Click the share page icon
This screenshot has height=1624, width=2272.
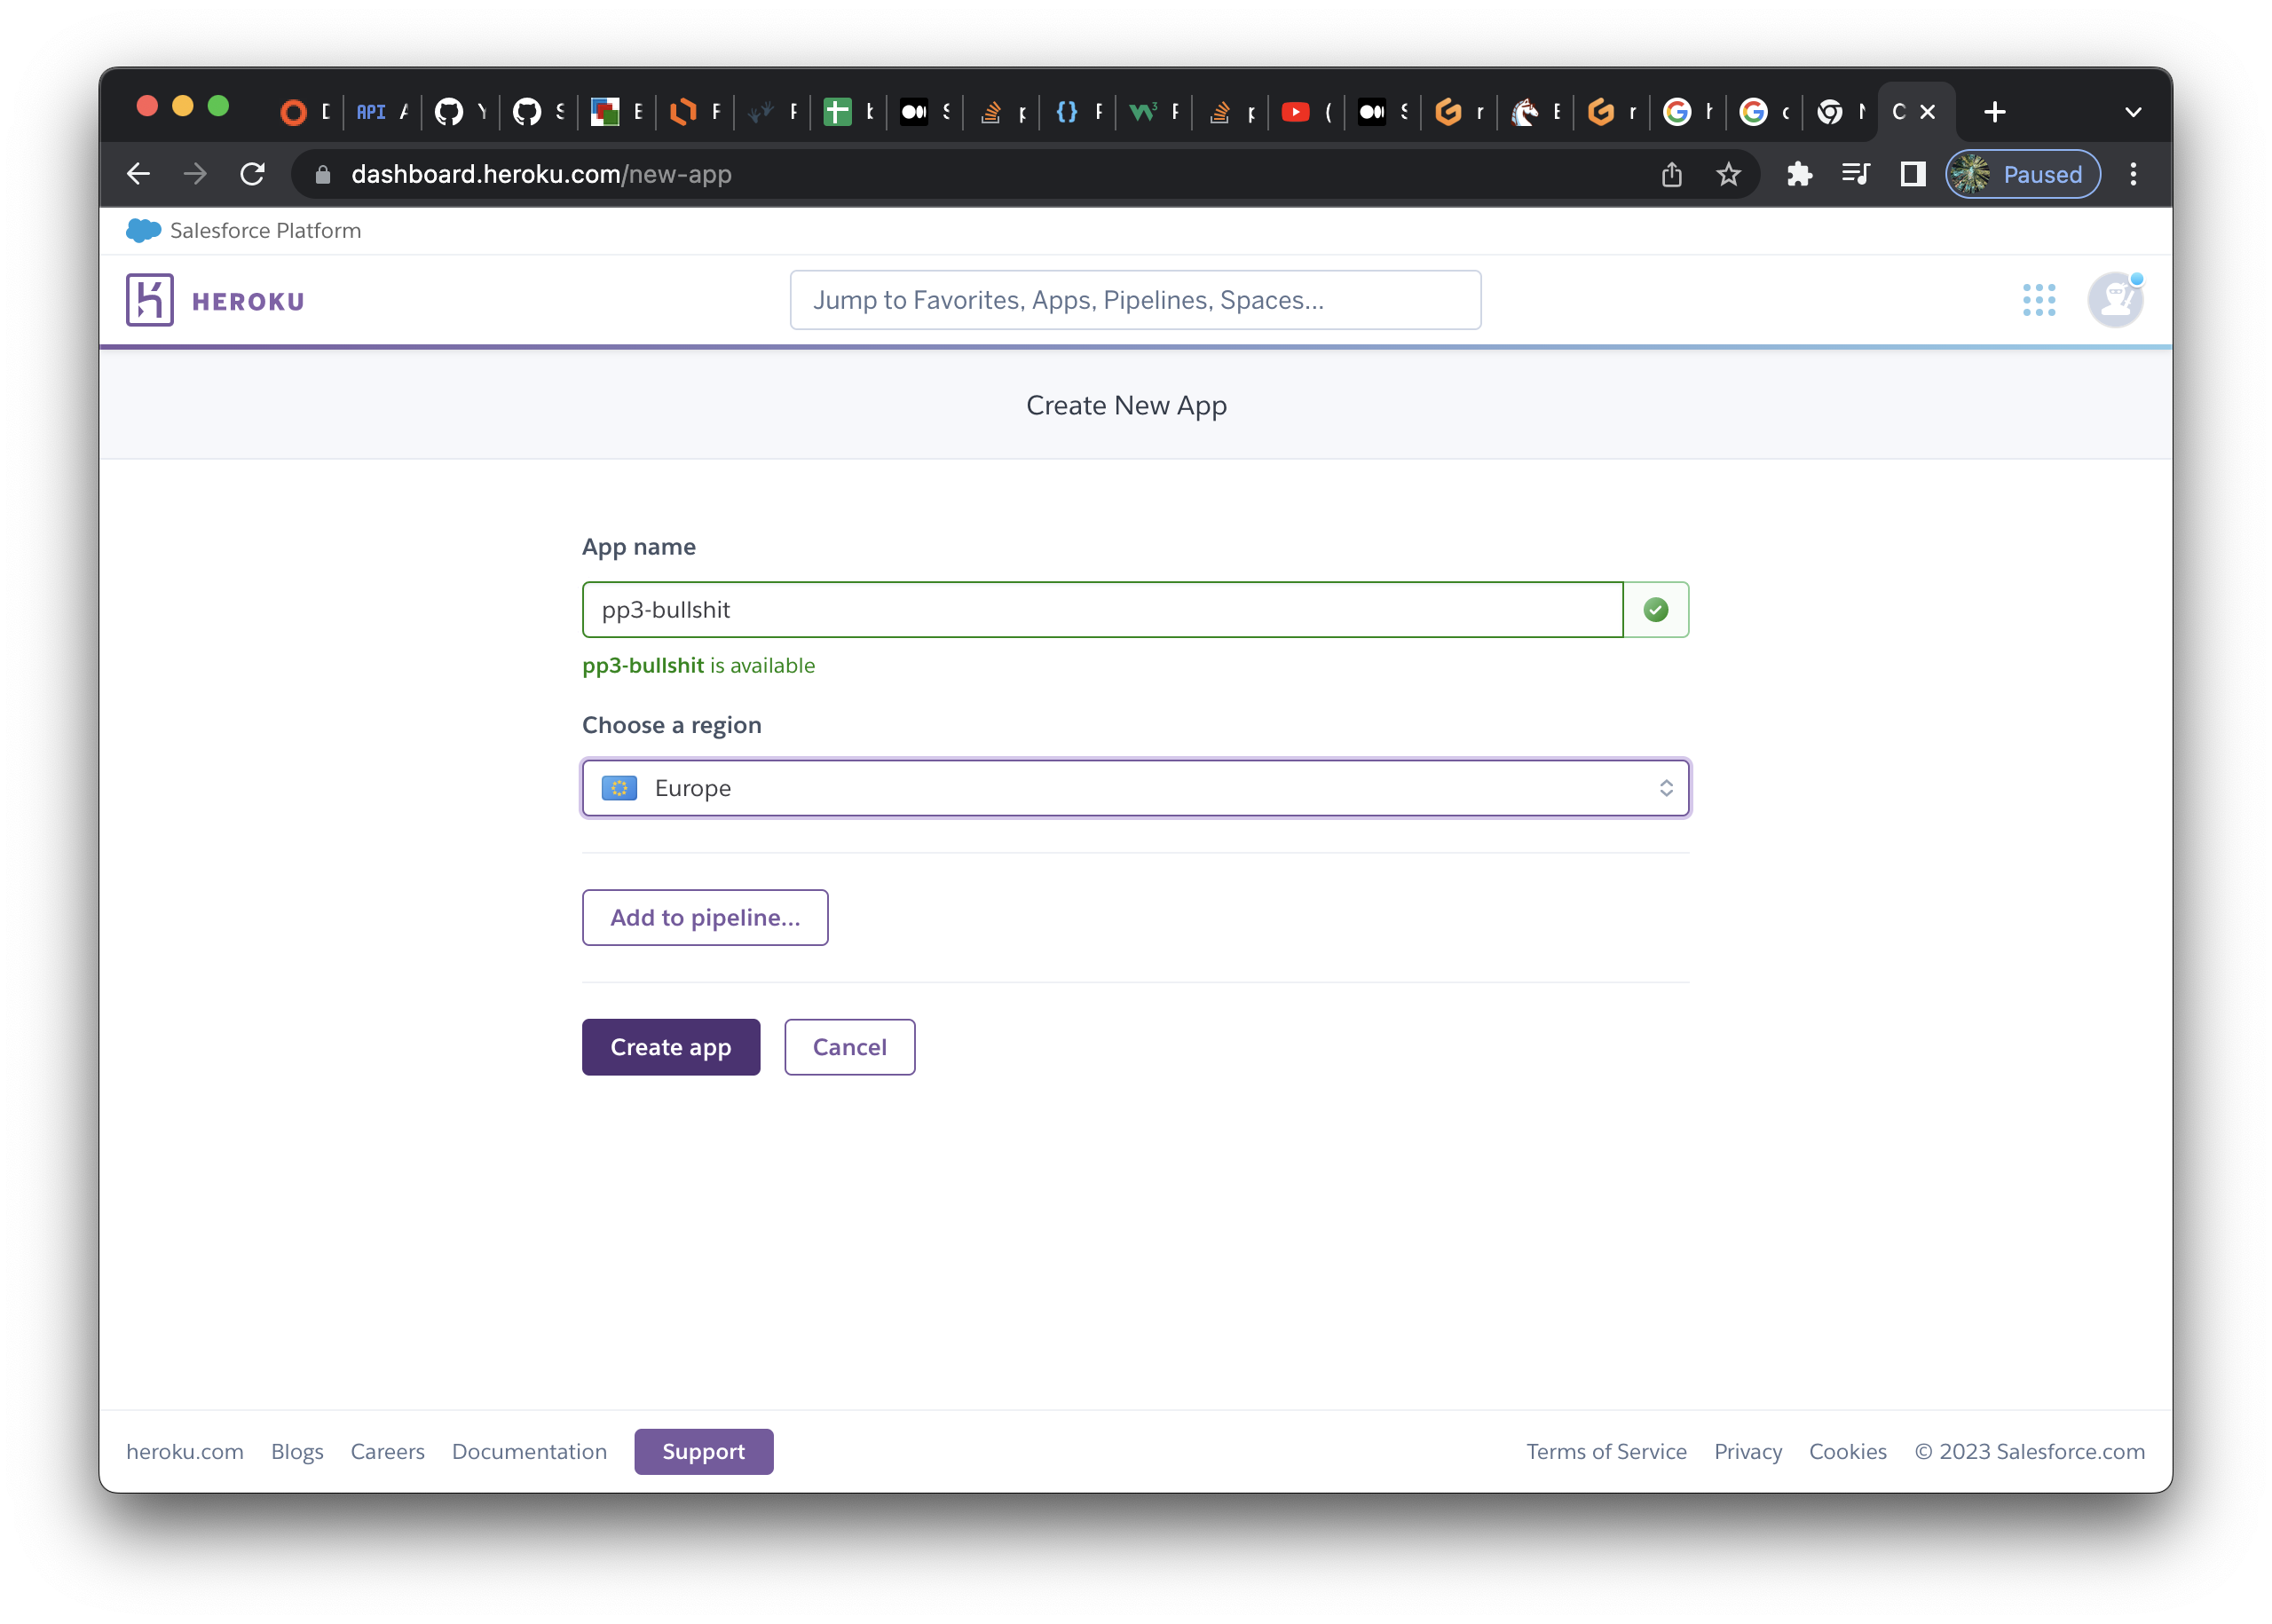[1671, 175]
